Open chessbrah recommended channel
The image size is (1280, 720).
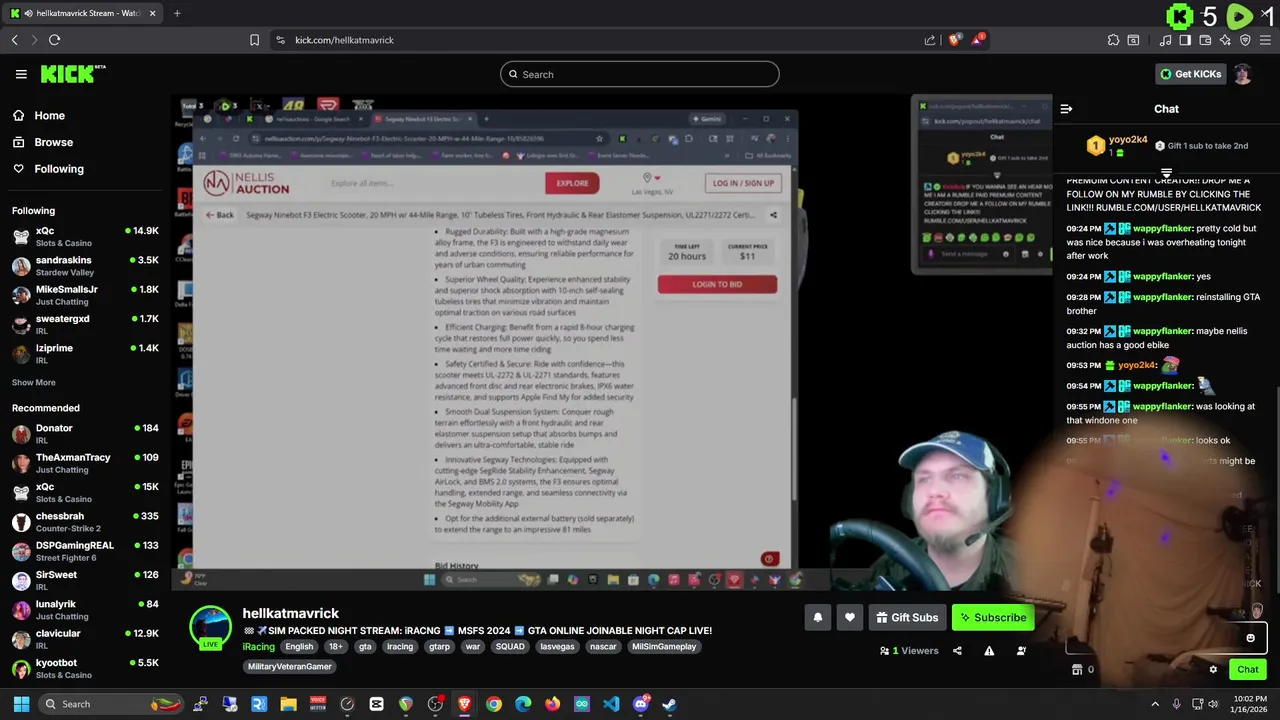(85, 522)
